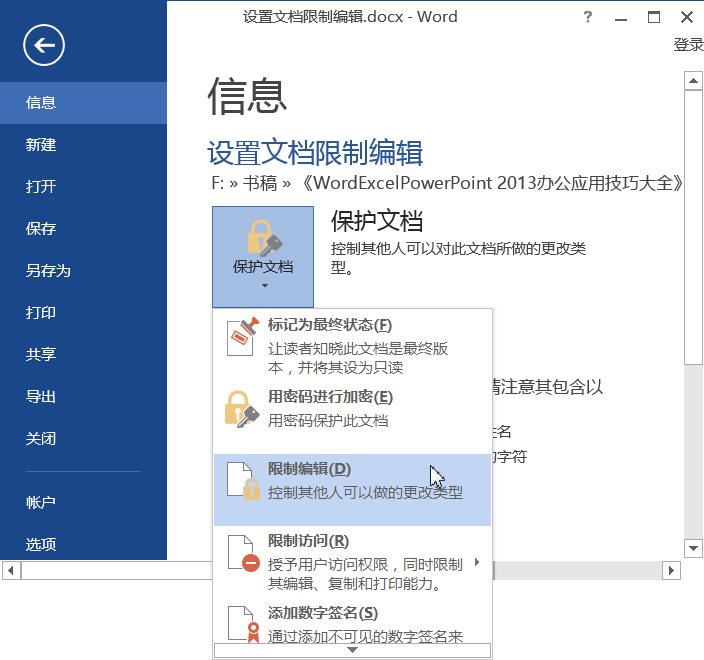Open the 共享 page

[x=84, y=354]
